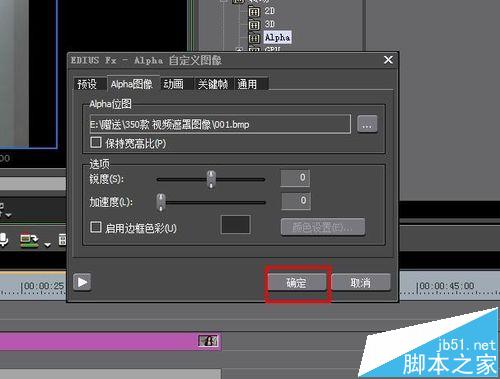The height and width of the screenshot is (379, 500).
Task: Click the 锐度 value field
Action: point(295,178)
